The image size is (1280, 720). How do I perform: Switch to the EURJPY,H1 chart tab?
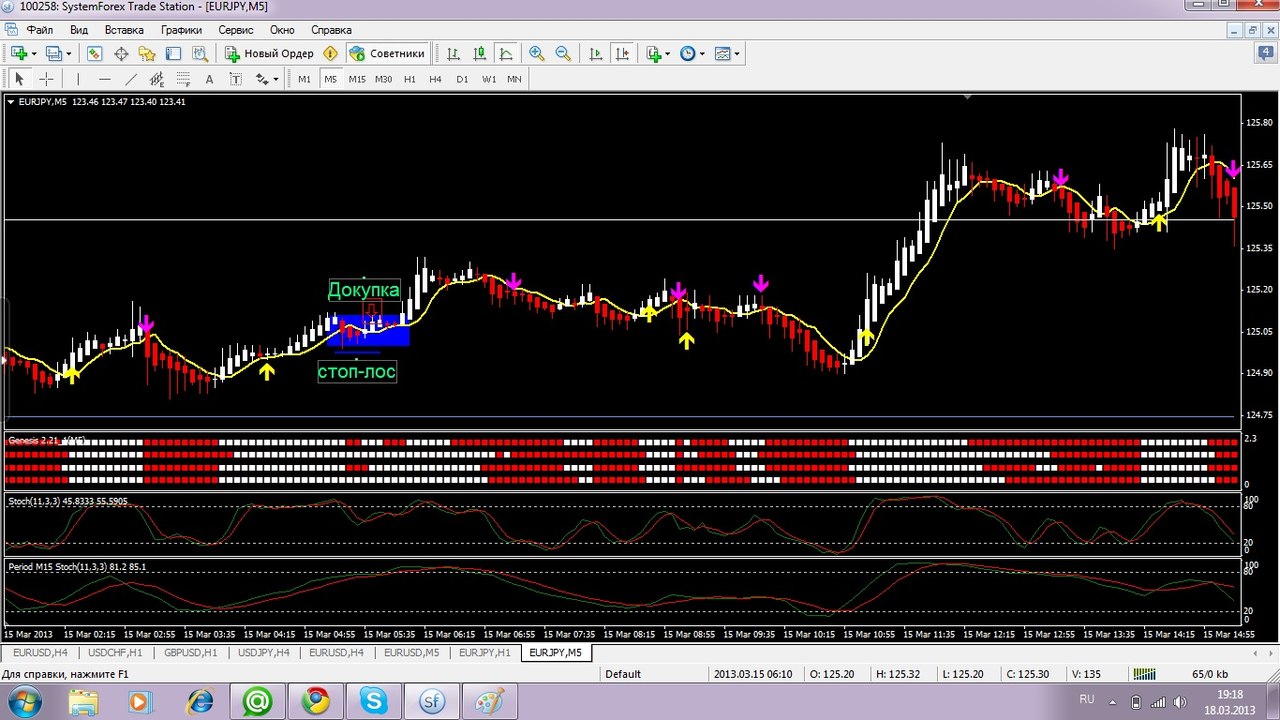(x=484, y=652)
